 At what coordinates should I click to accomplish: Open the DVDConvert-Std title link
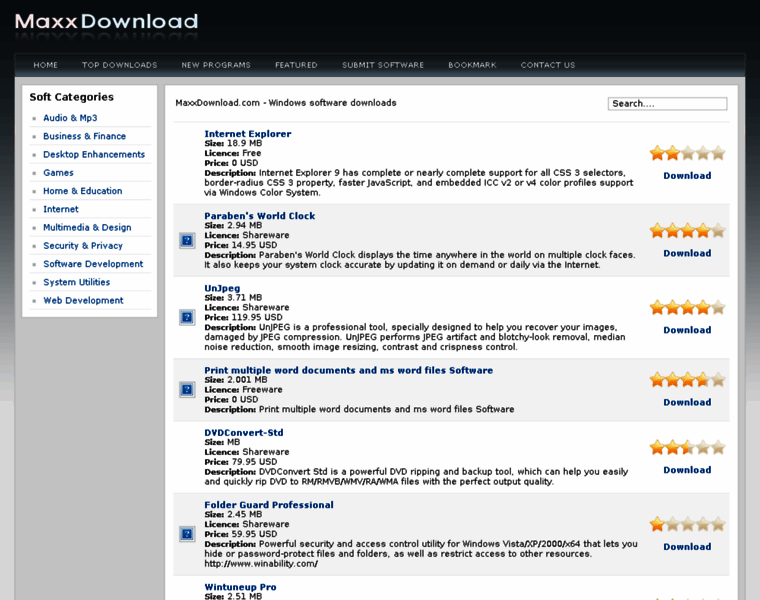click(244, 433)
